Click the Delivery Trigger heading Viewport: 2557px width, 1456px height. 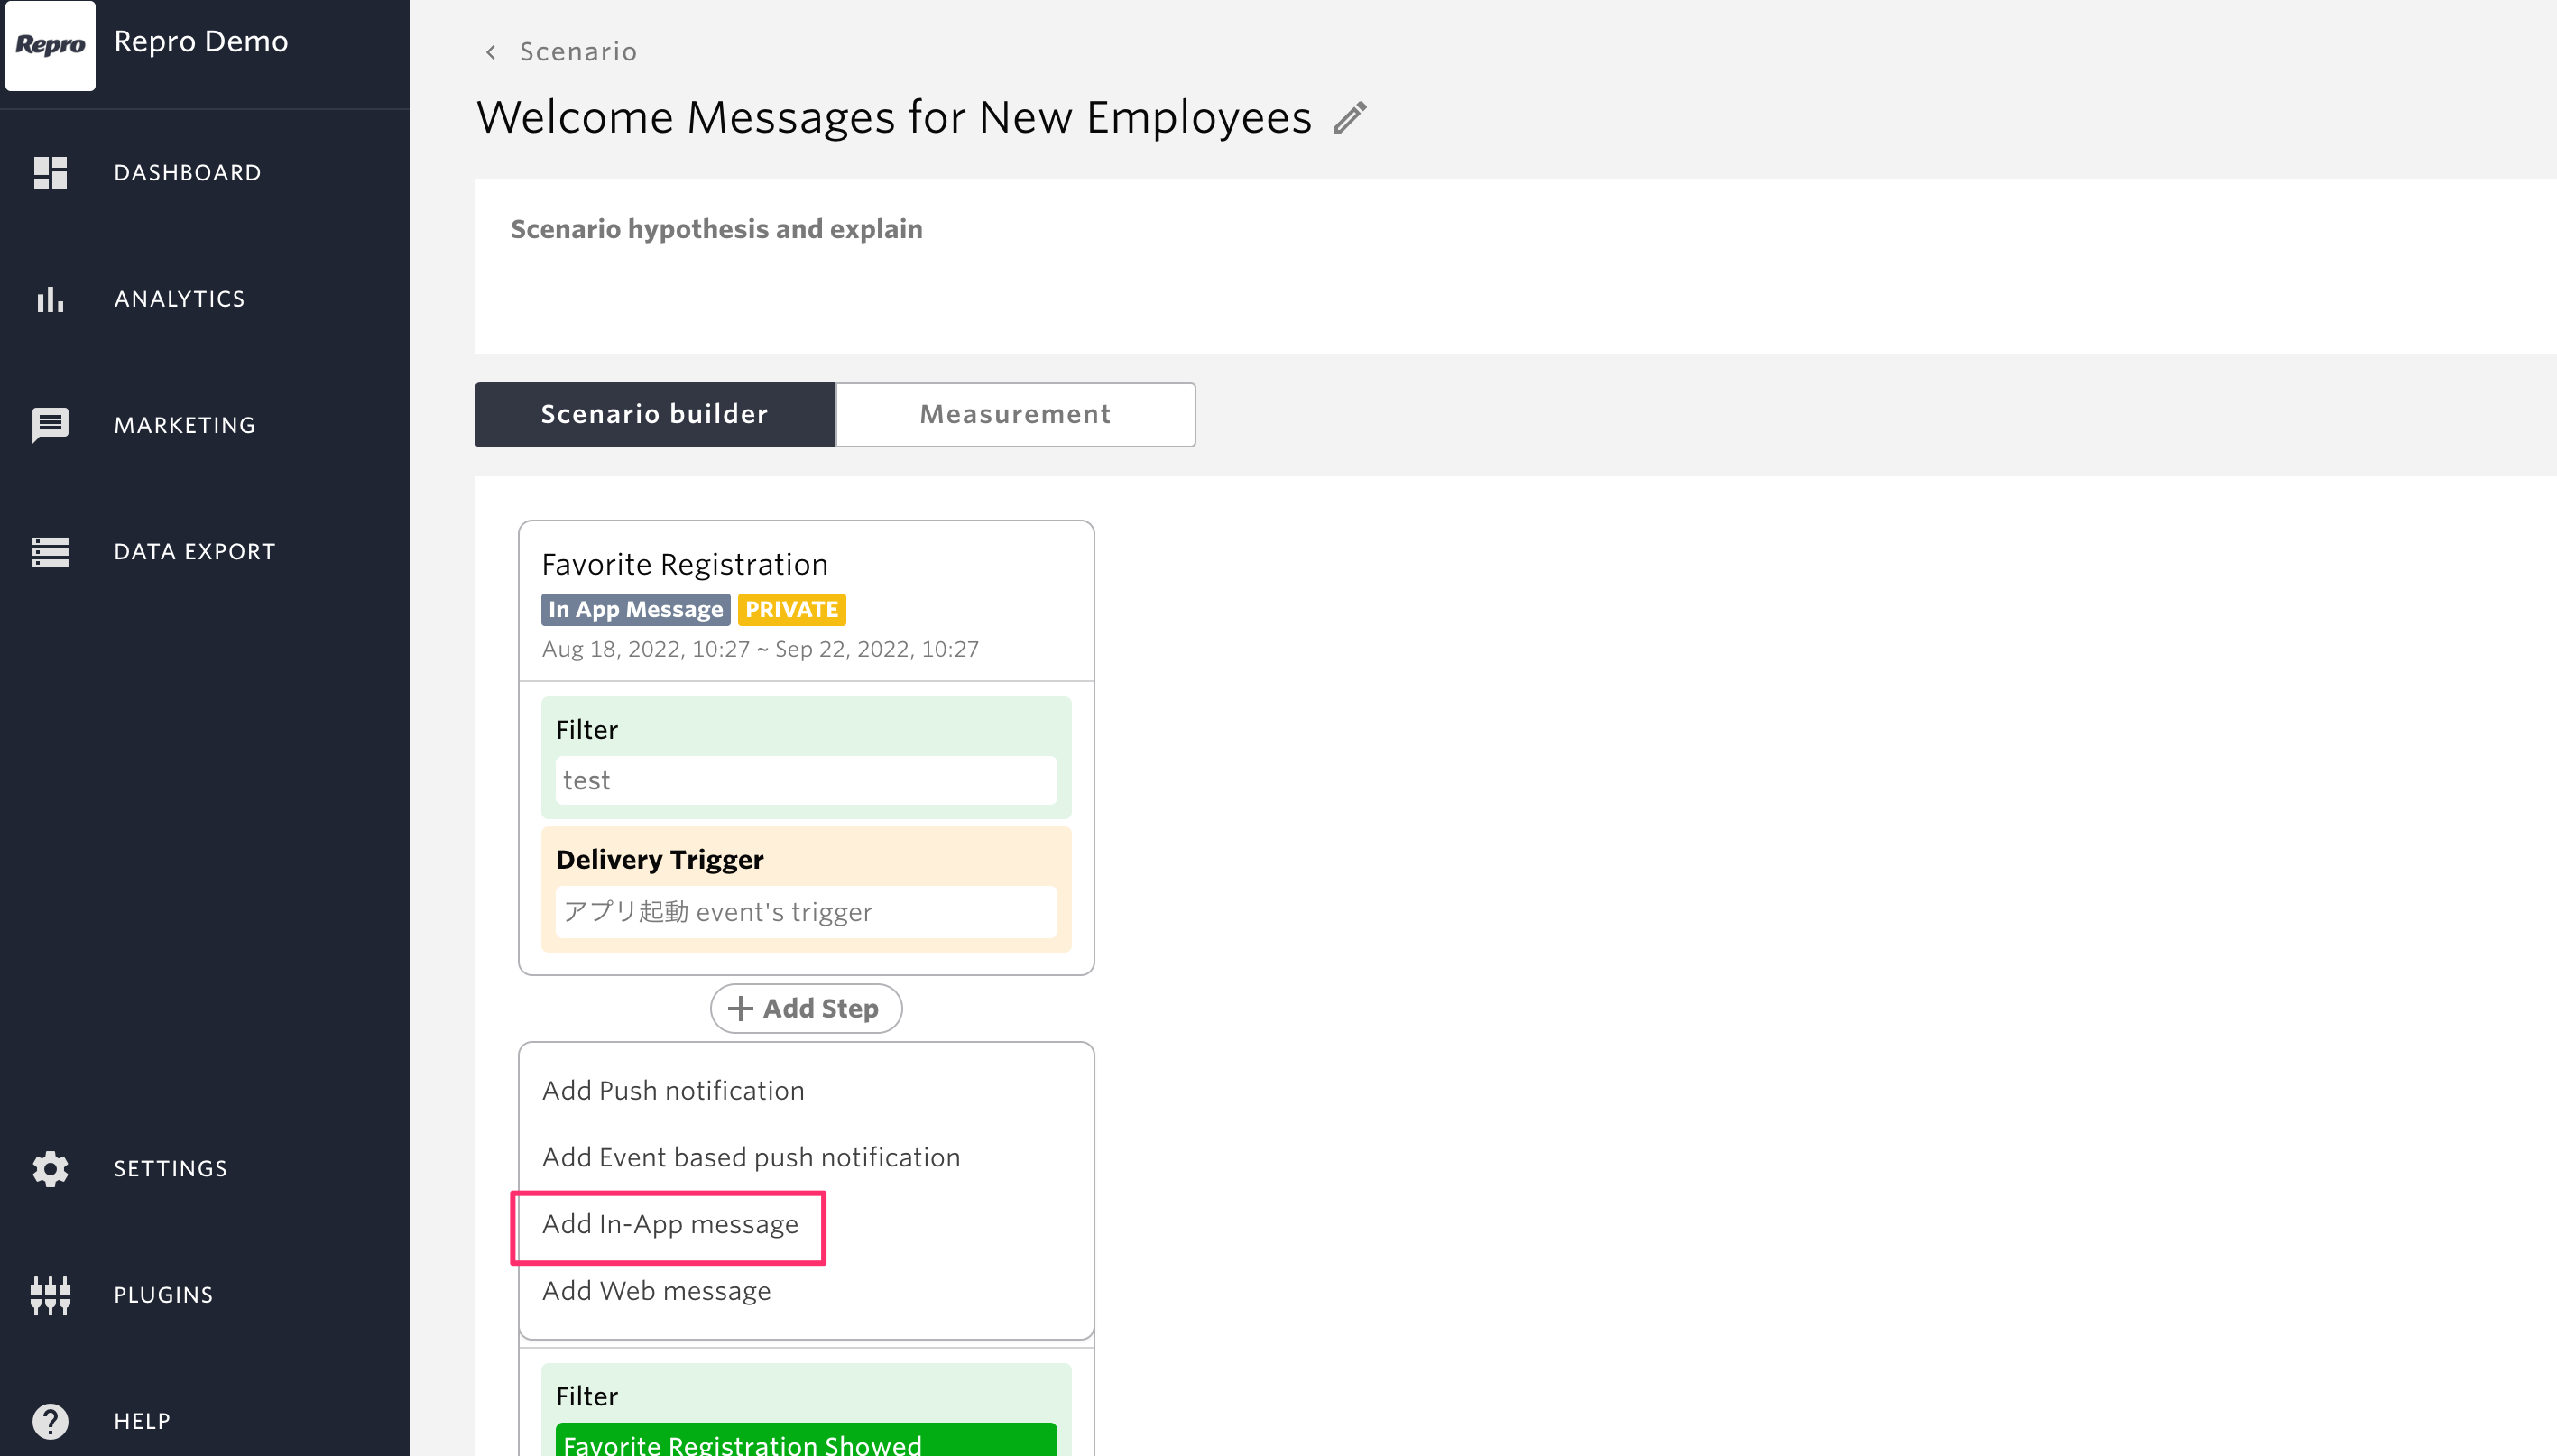660,860
